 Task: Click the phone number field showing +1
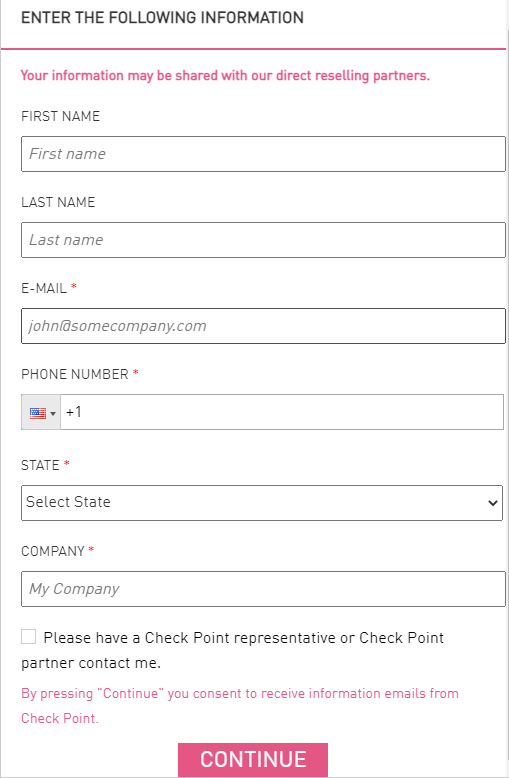point(282,412)
